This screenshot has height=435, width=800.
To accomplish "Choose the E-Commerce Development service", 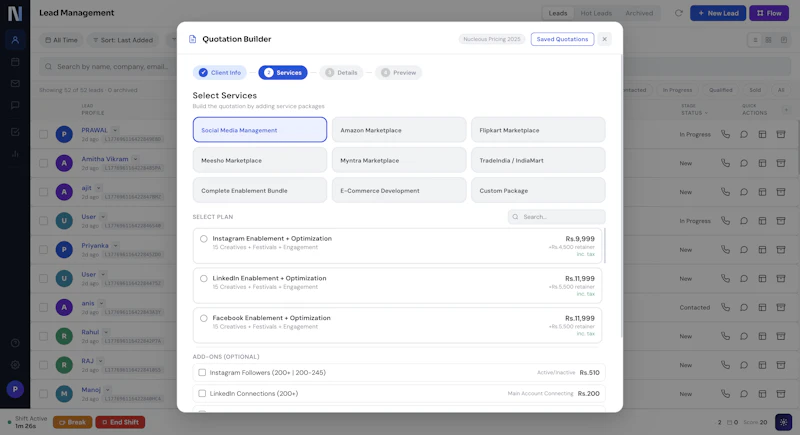I will tap(399, 190).
